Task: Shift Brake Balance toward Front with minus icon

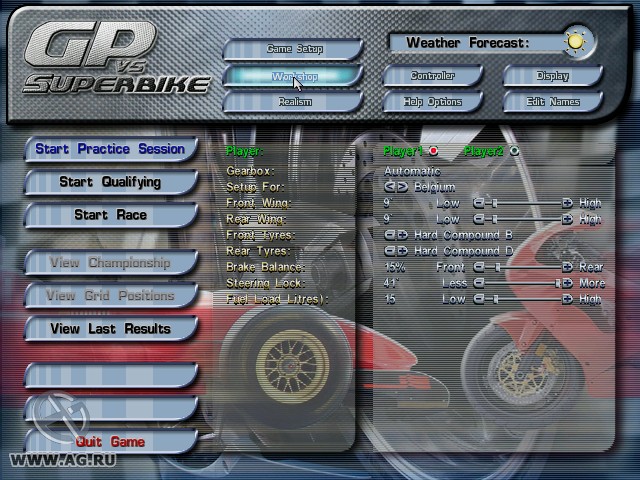Action: coord(478,267)
